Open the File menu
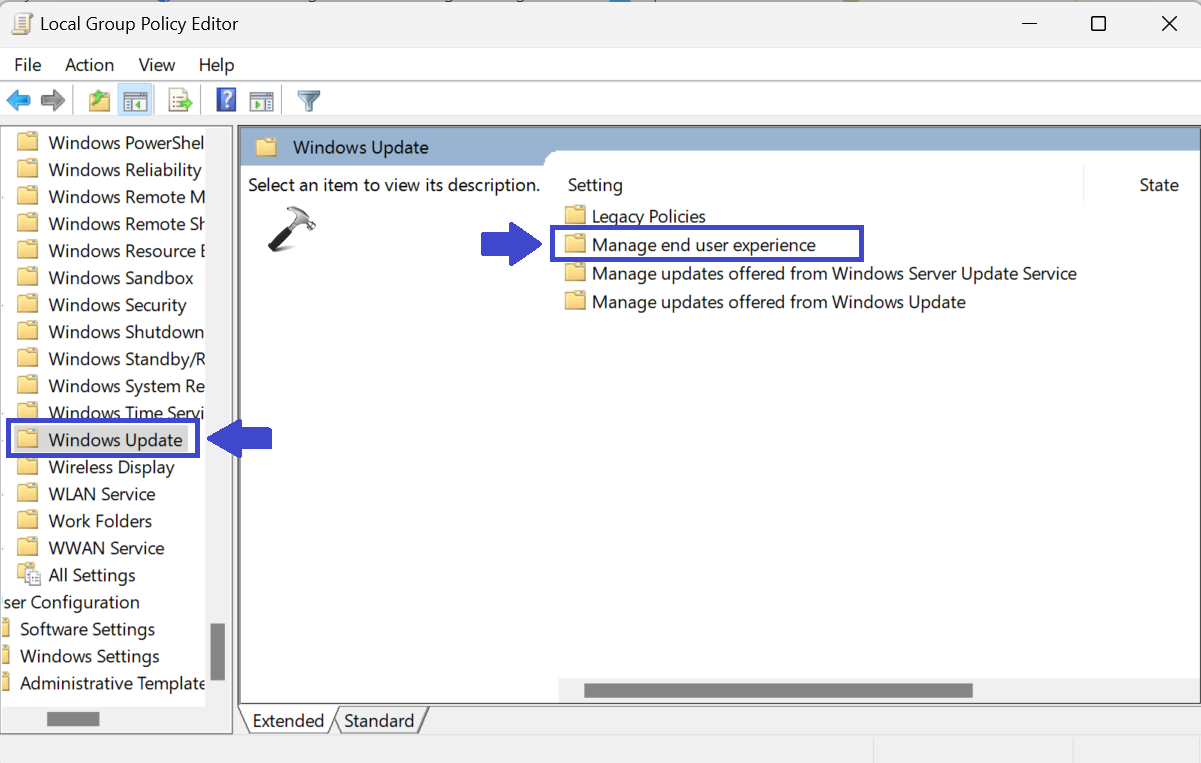 pyautogui.click(x=28, y=65)
